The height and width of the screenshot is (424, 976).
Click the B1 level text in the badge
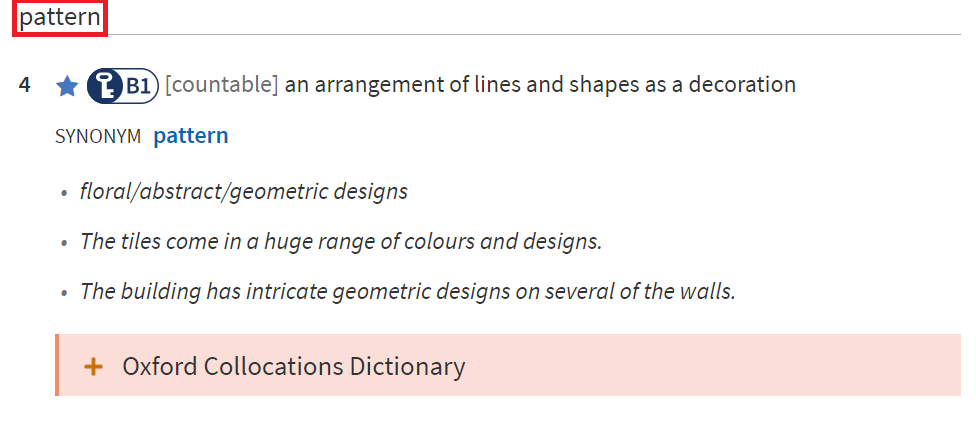[x=138, y=86]
